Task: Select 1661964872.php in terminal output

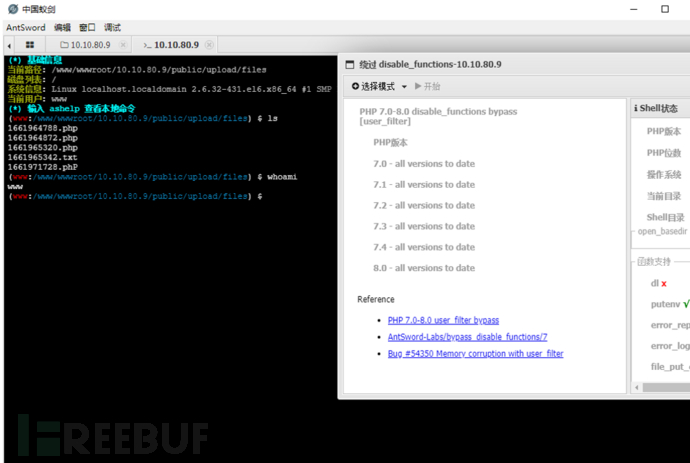Action: click(x=43, y=138)
